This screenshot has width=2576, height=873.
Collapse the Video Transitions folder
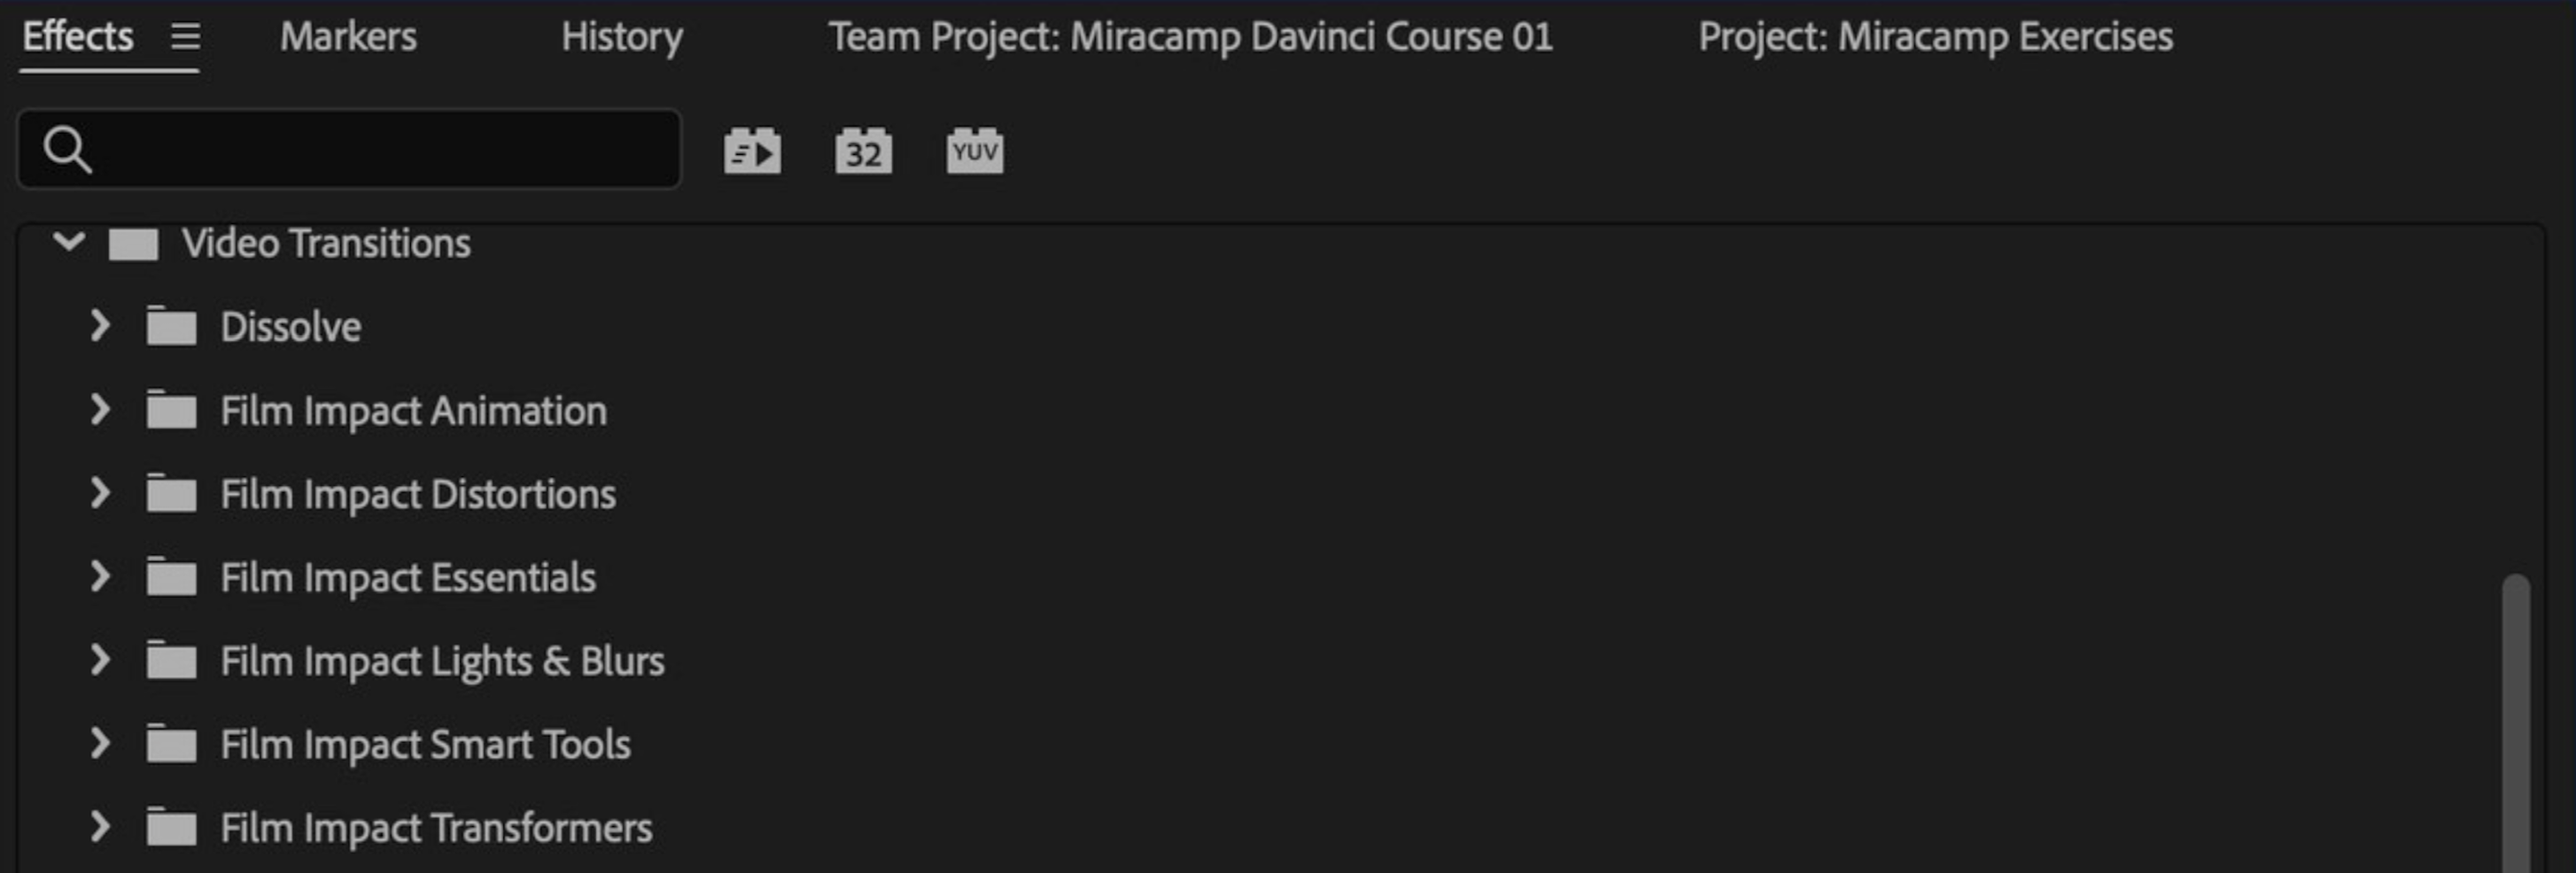point(68,241)
